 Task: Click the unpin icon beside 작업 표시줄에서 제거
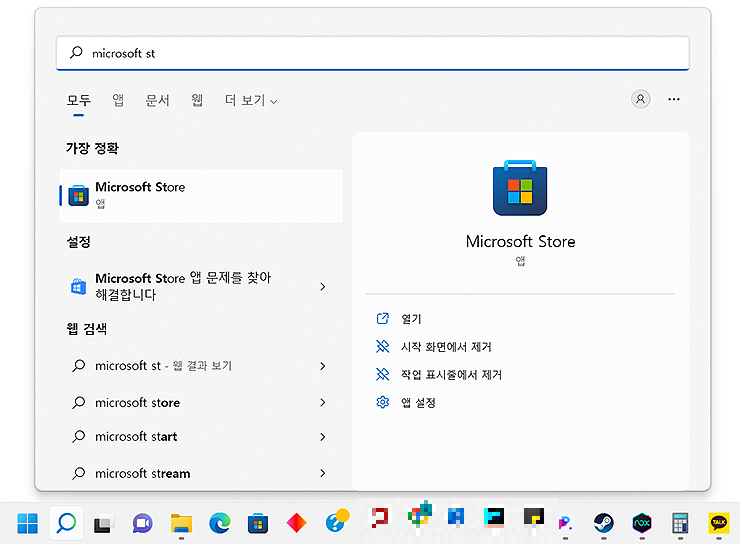(383, 375)
